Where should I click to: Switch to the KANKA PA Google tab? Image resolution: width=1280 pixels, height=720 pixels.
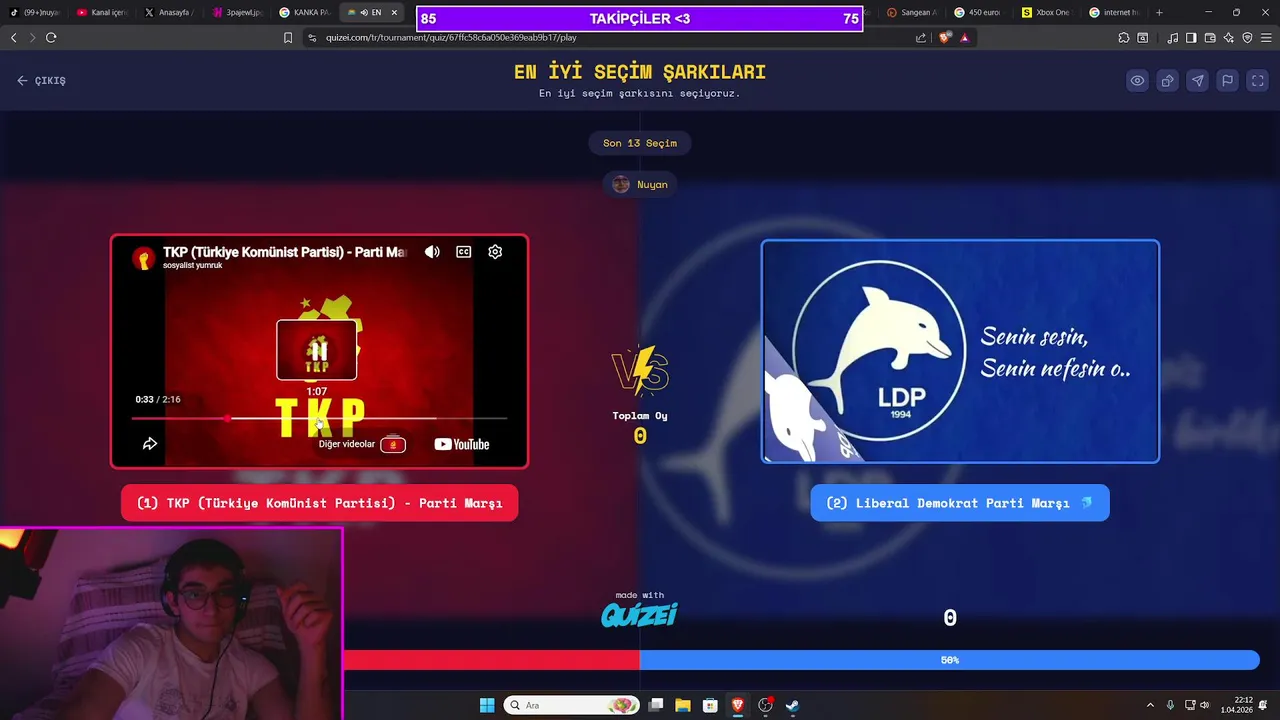click(305, 12)
